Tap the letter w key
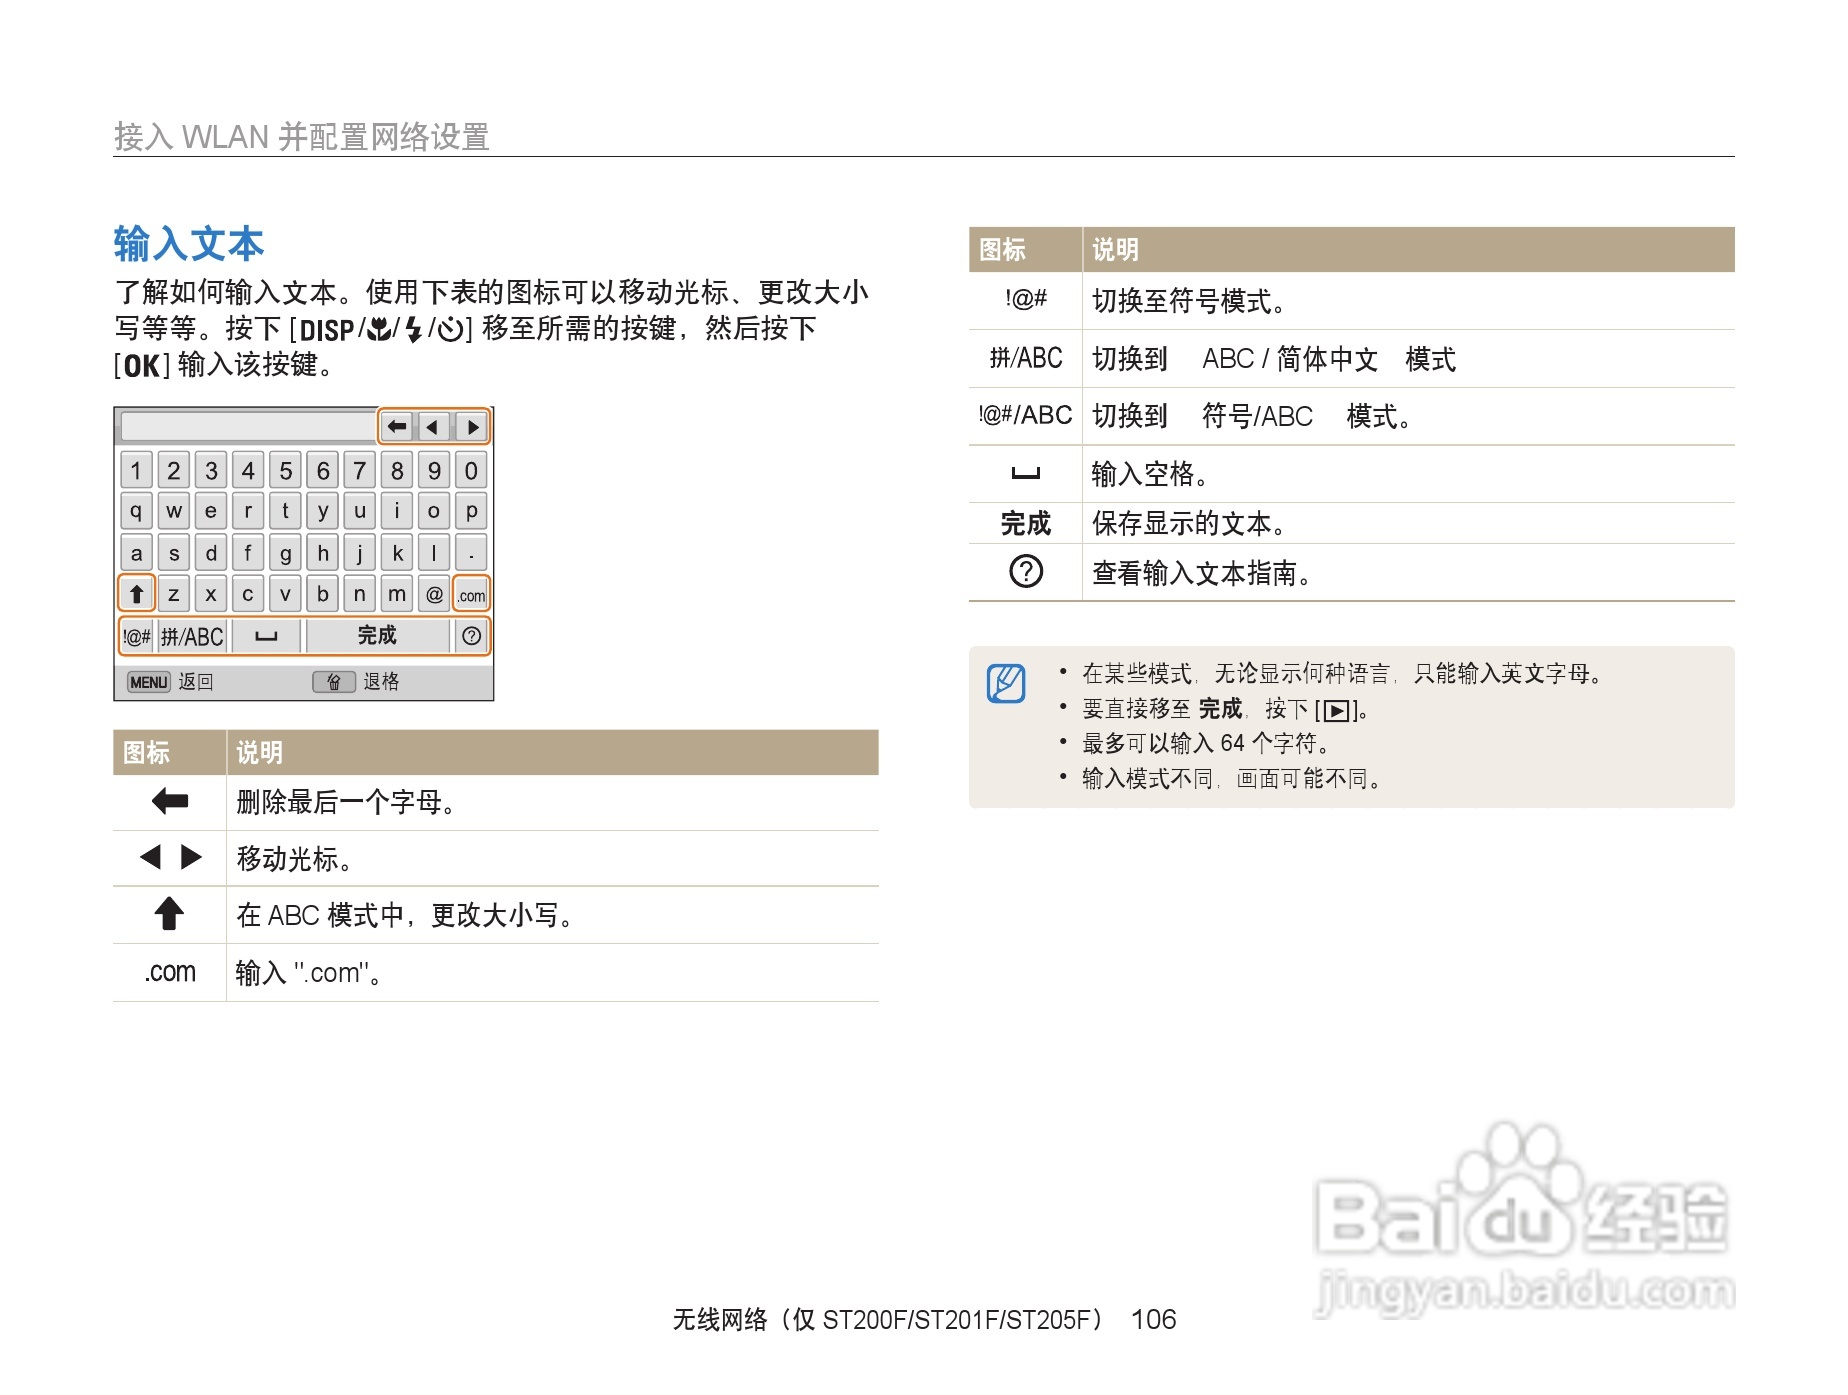Viewport: 1848px width, 1395px height. coord(174,511)
